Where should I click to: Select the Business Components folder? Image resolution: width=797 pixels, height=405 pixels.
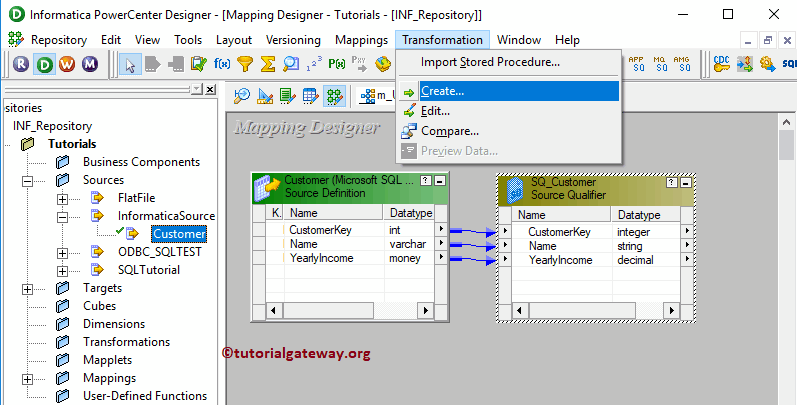click(141, 162)
